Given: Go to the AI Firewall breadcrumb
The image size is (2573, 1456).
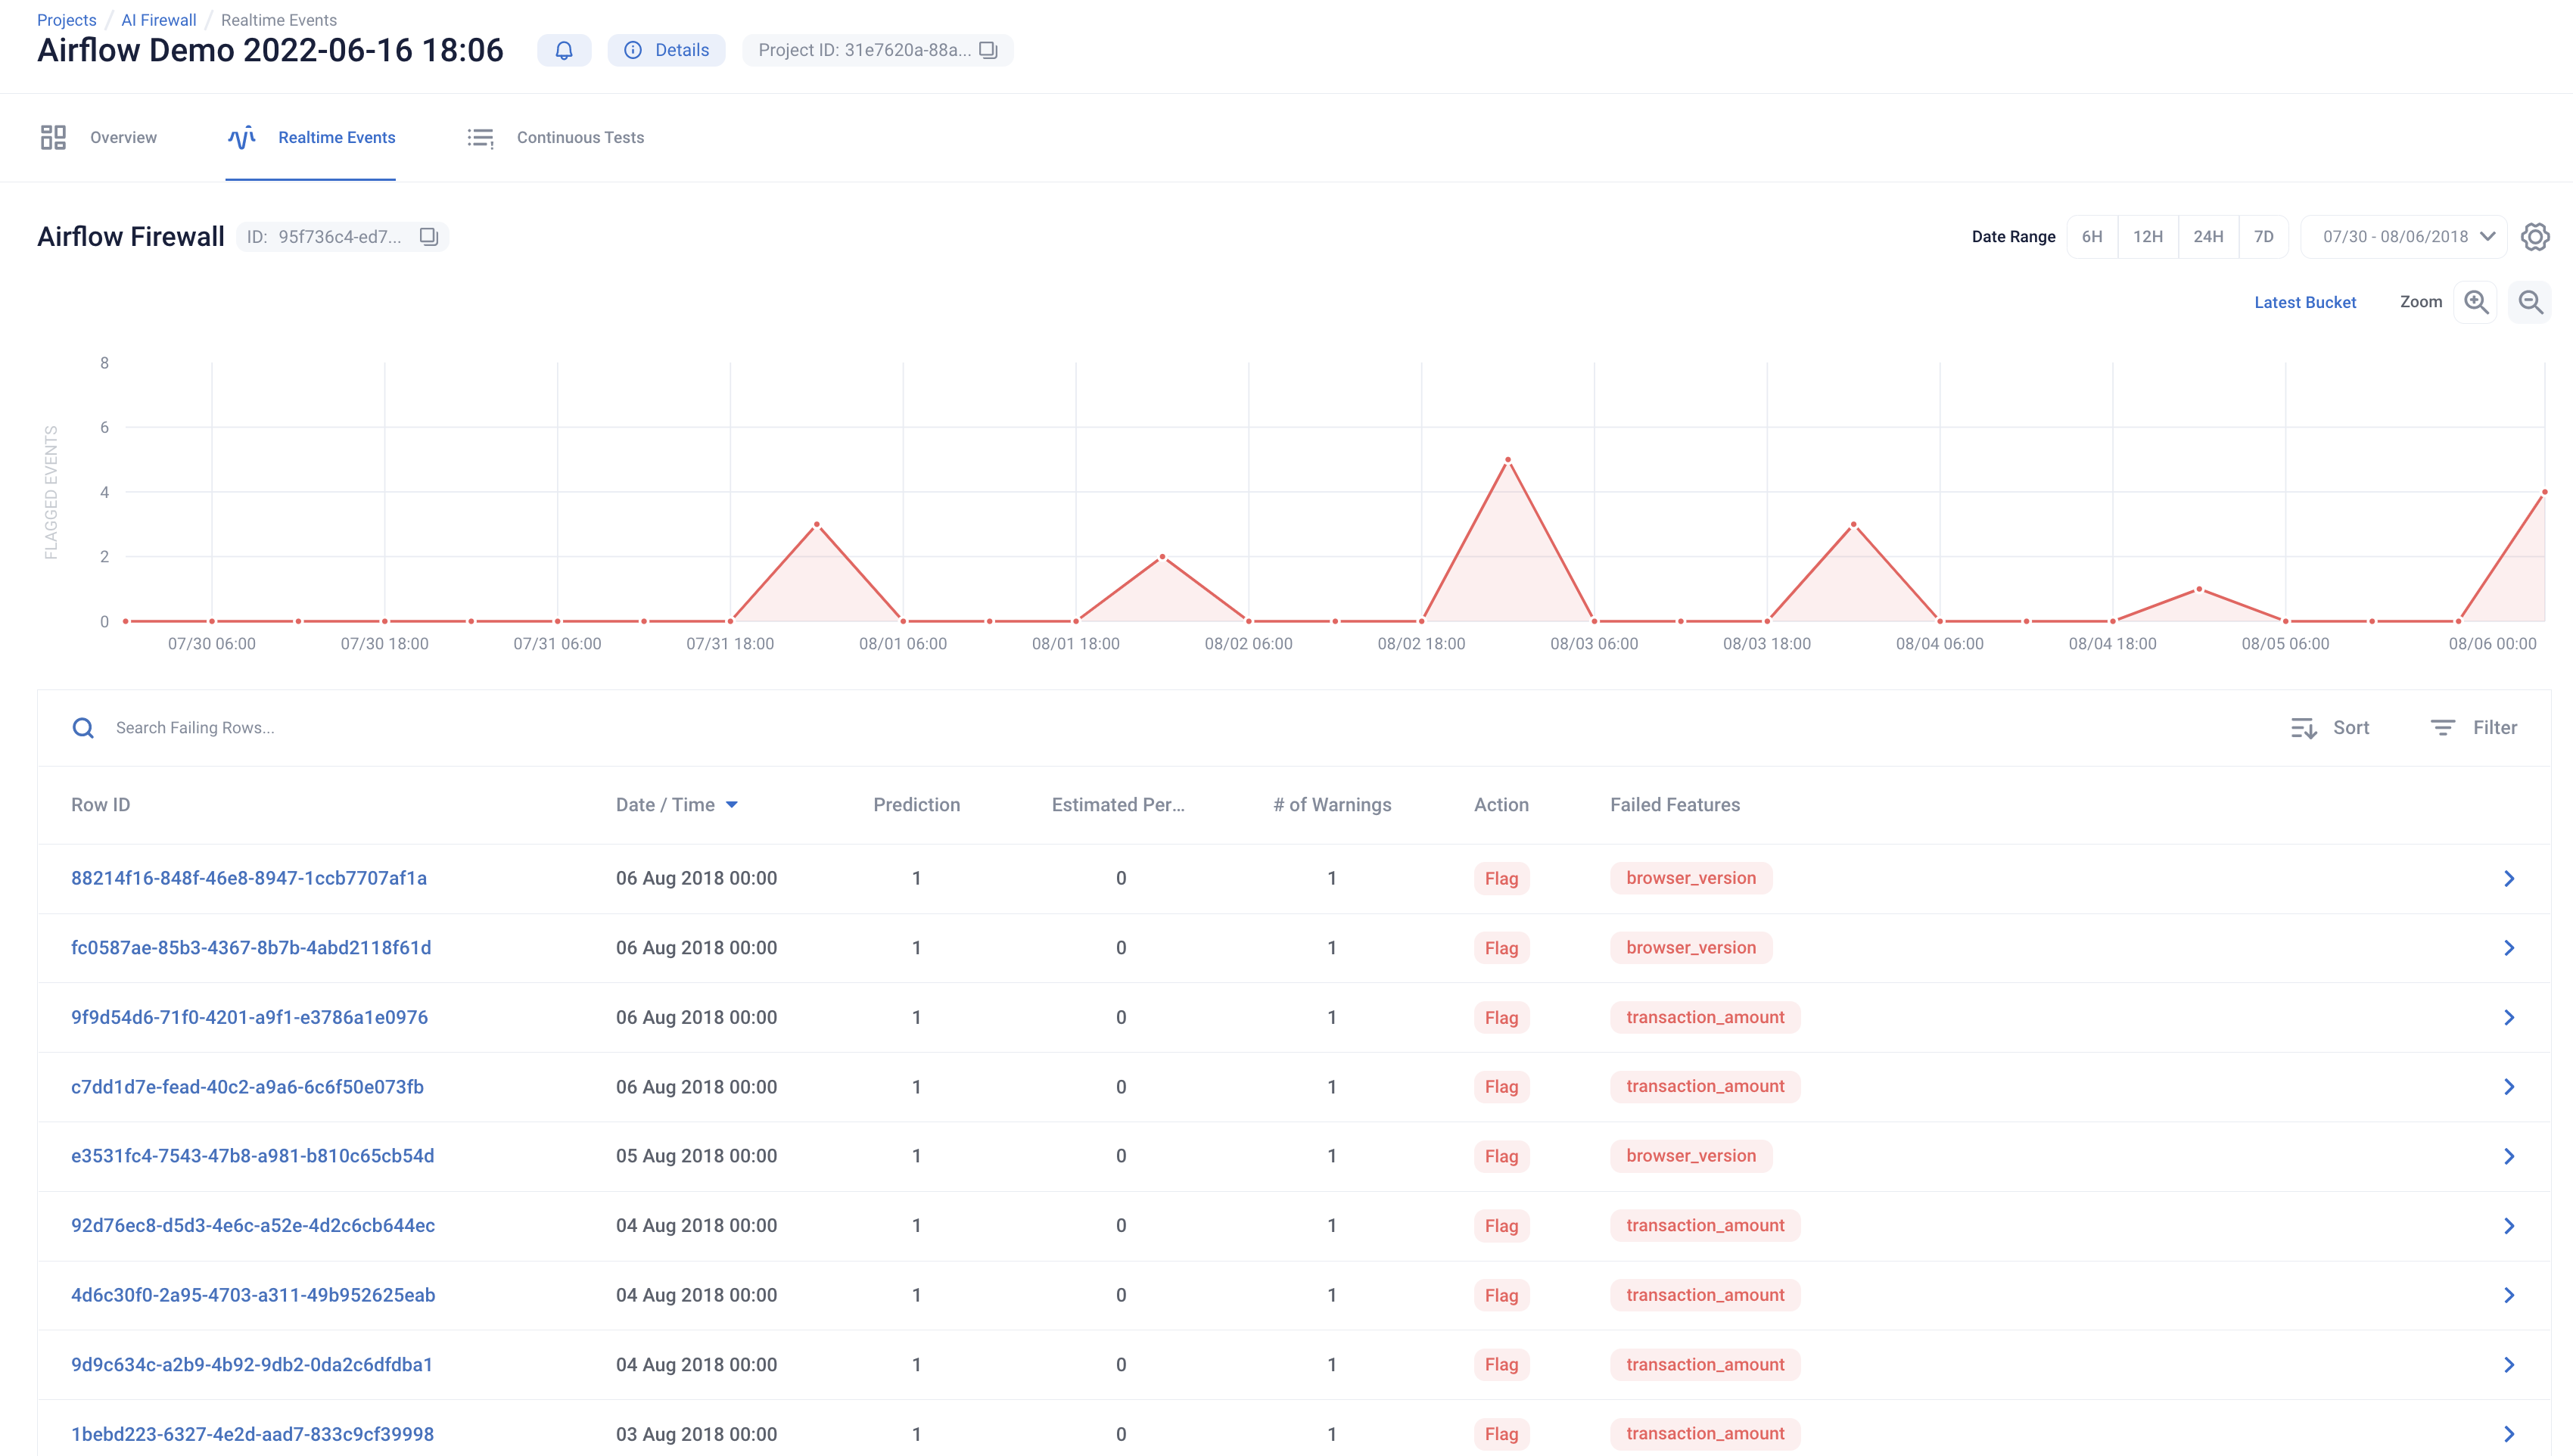Looking at the screenshot, I should point(159,20).
